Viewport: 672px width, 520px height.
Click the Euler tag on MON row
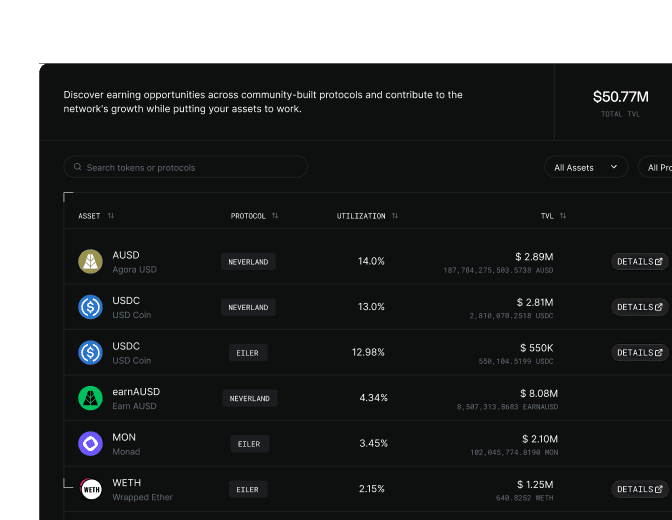(x=249, y=444)
